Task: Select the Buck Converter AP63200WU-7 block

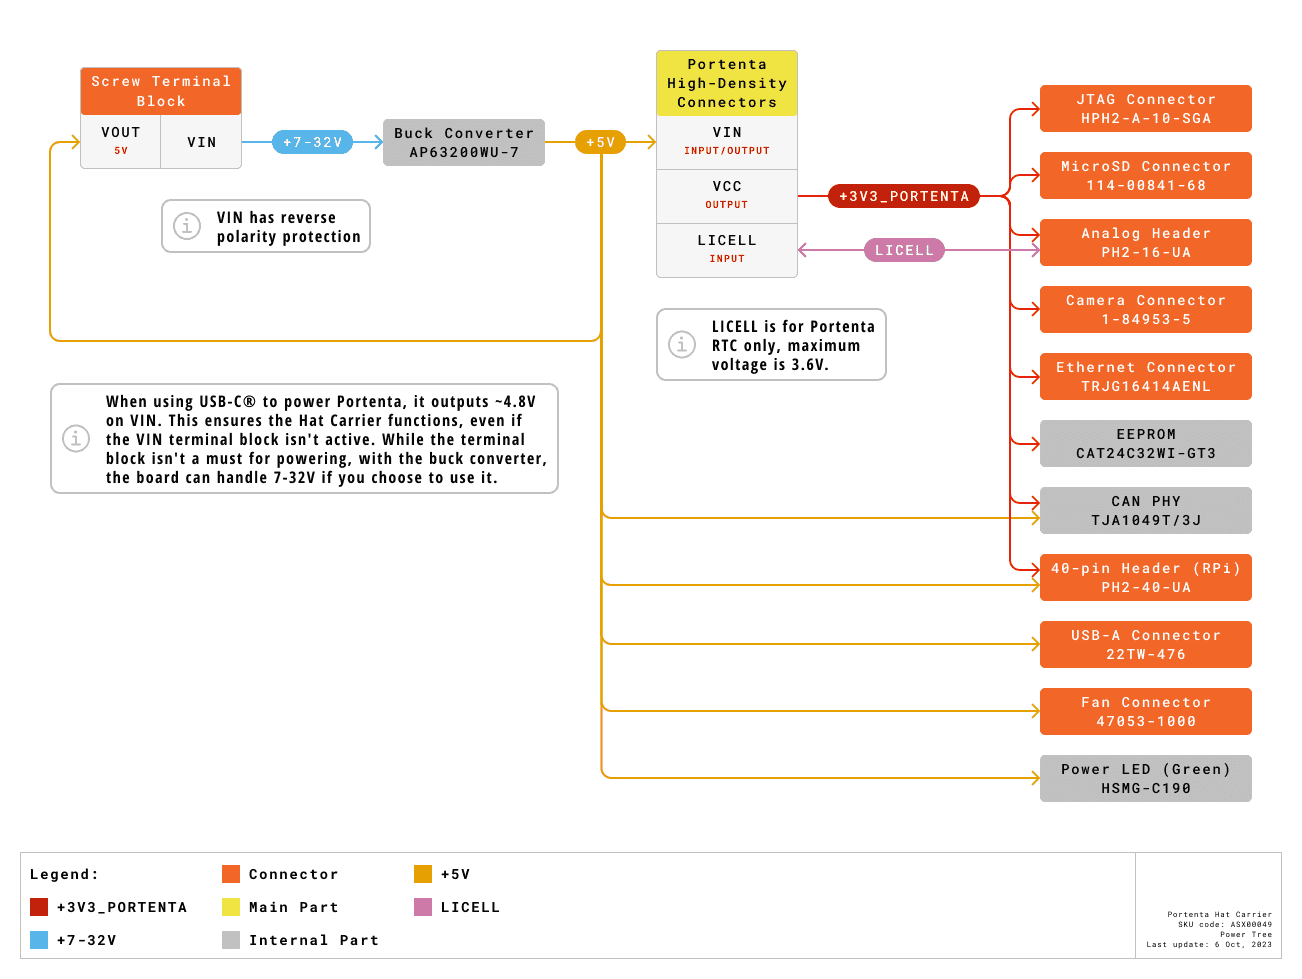Action: coord(464,143)
